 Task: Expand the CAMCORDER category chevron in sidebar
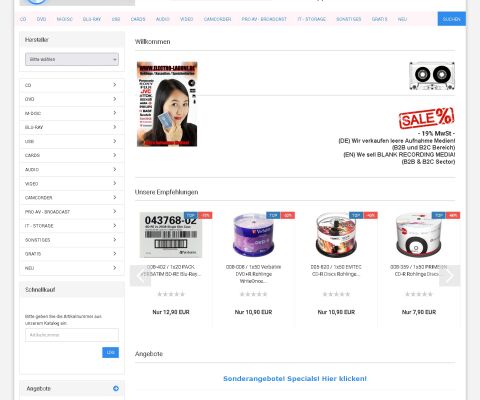tap(114, 197)
